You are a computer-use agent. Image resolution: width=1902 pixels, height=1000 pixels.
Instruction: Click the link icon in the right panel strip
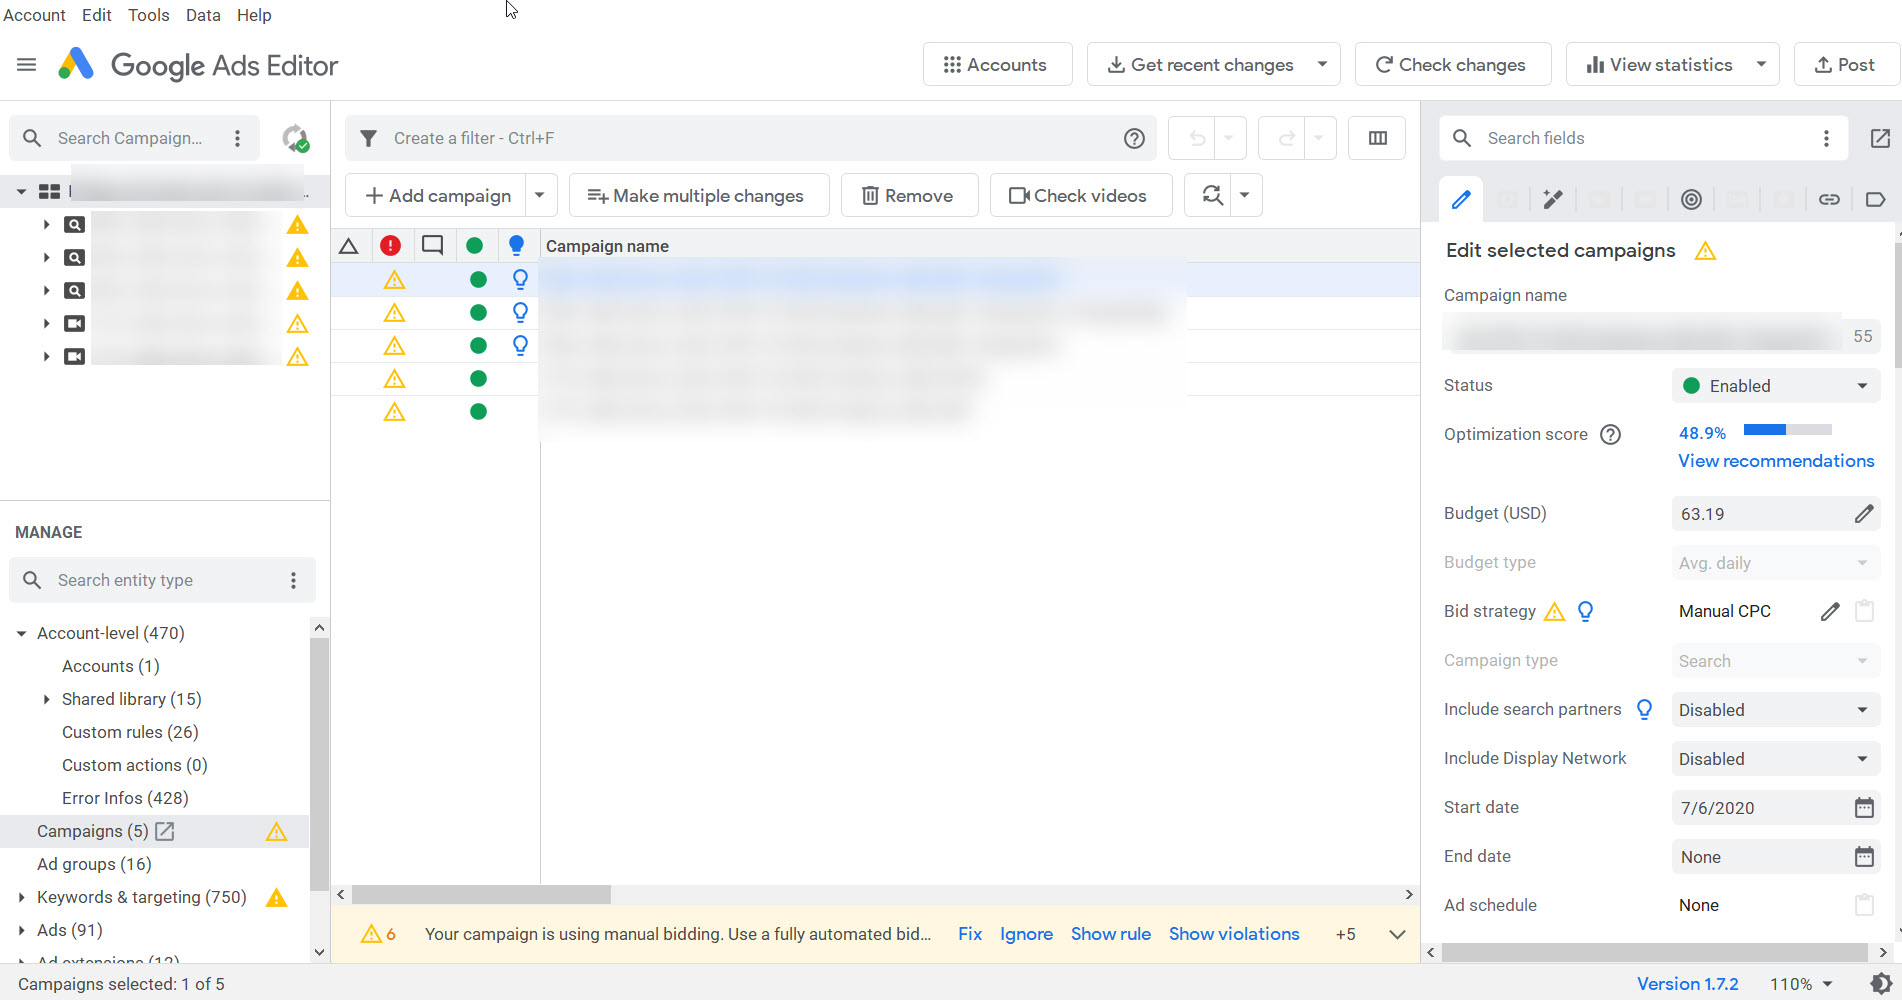[1829, 199]
